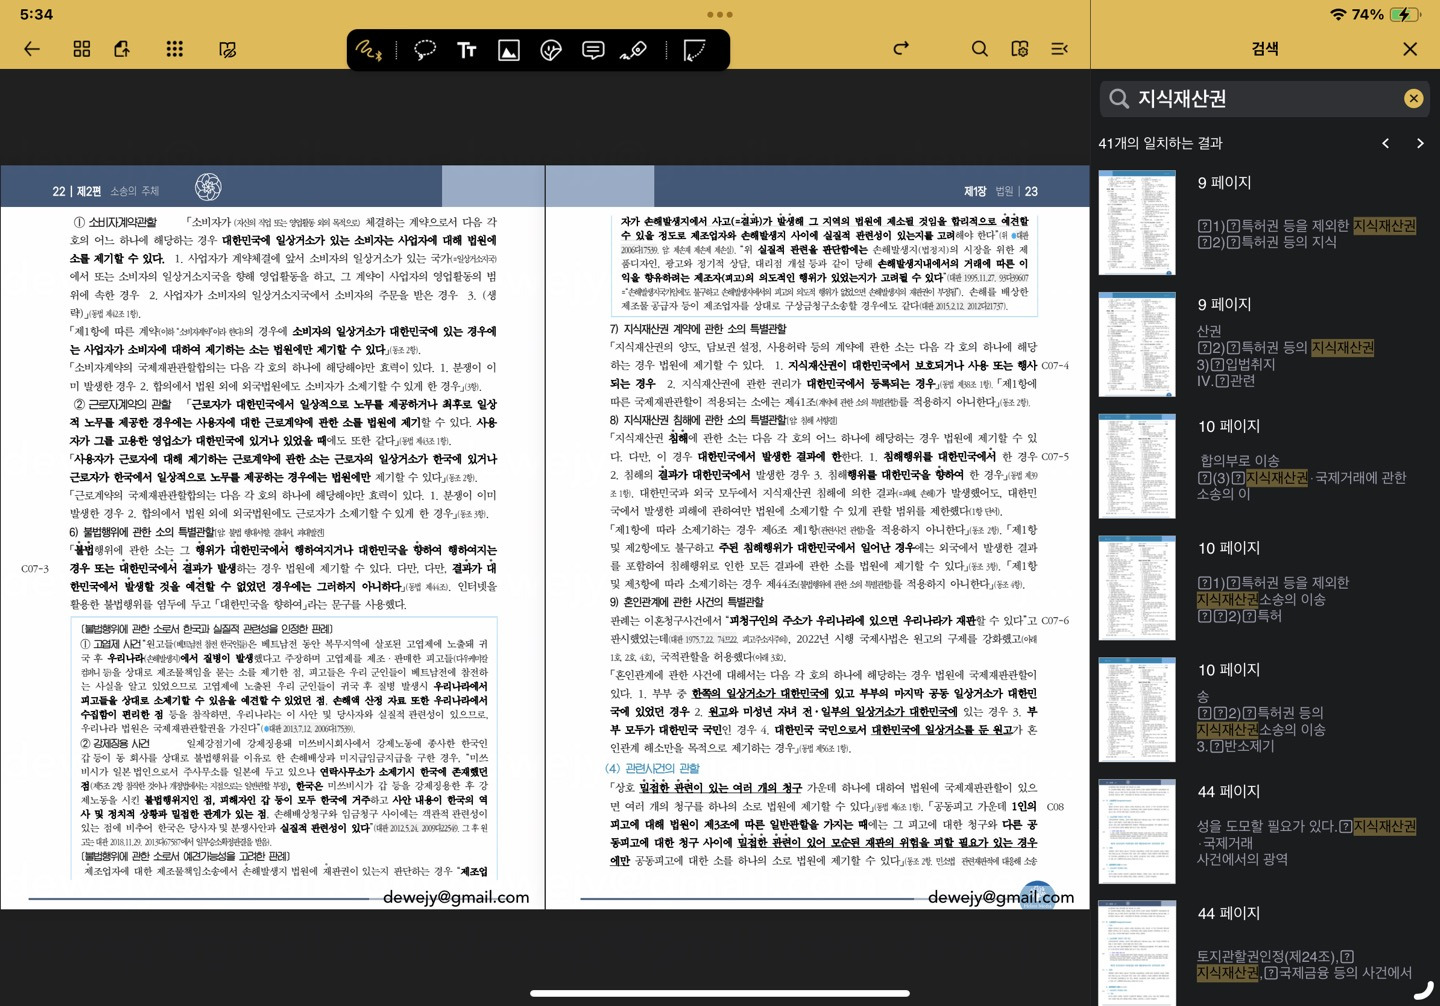Open the sticker tool

click(551, 50)
